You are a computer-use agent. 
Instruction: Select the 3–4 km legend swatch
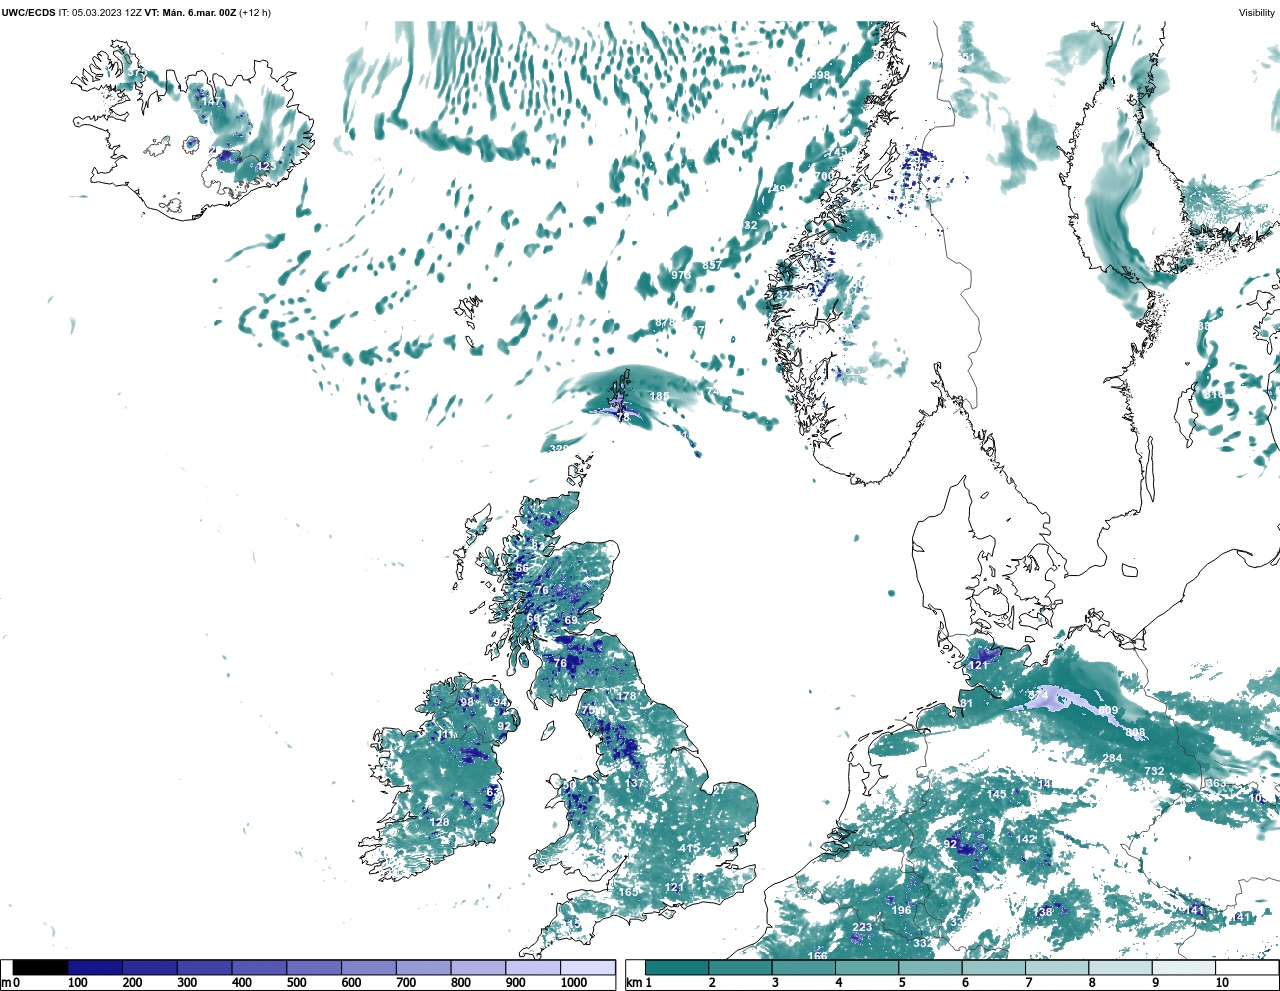click(804, 968)
